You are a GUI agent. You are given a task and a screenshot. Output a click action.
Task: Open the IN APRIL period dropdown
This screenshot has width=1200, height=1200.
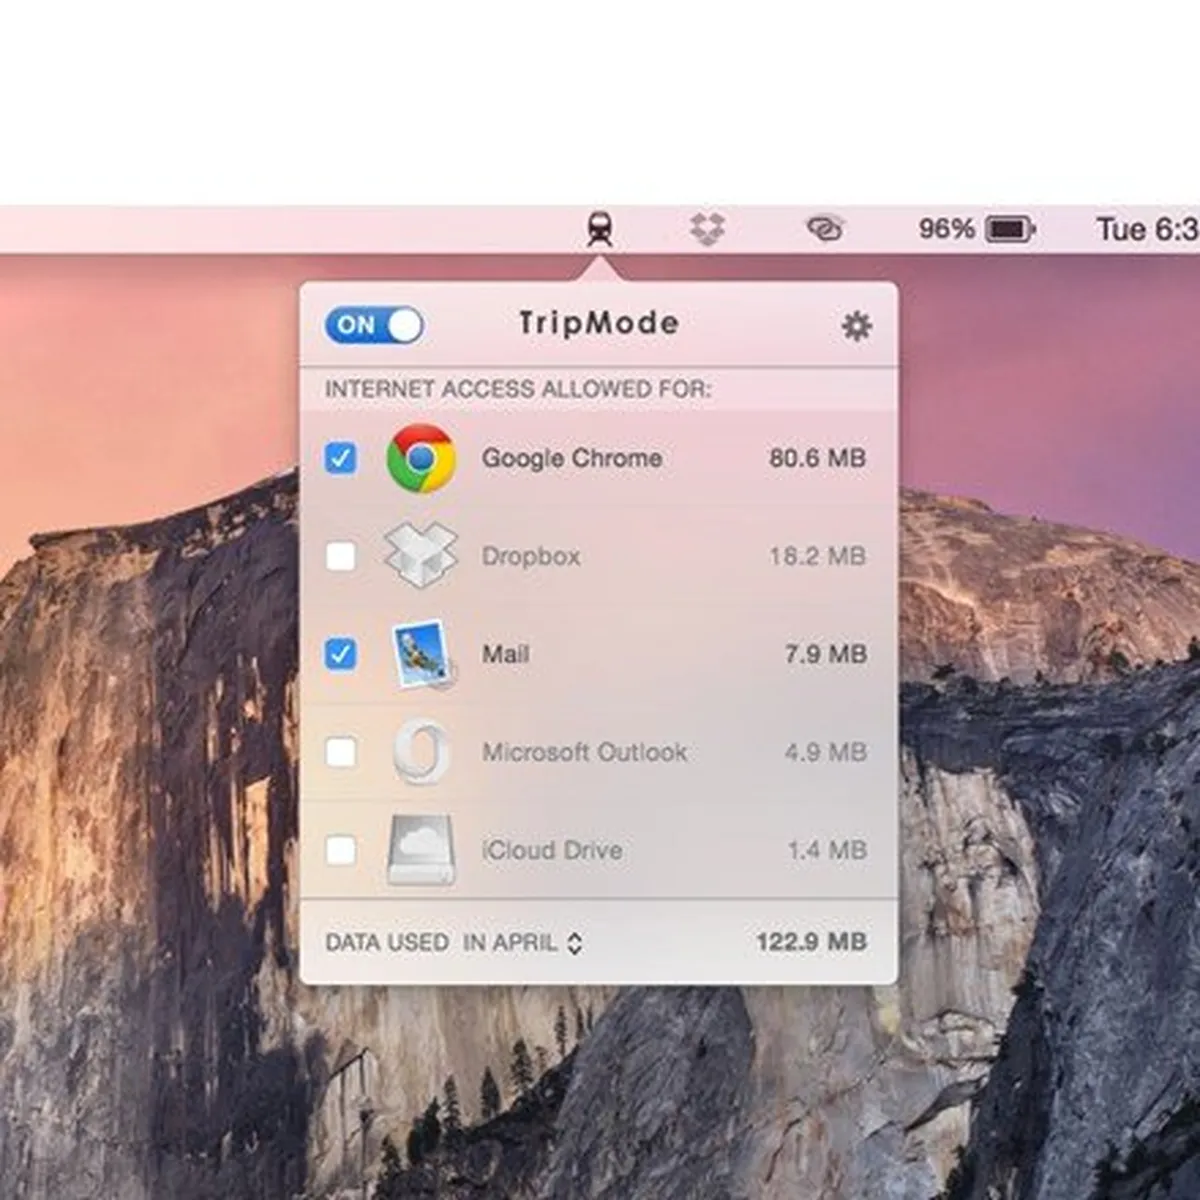point(522,942)
